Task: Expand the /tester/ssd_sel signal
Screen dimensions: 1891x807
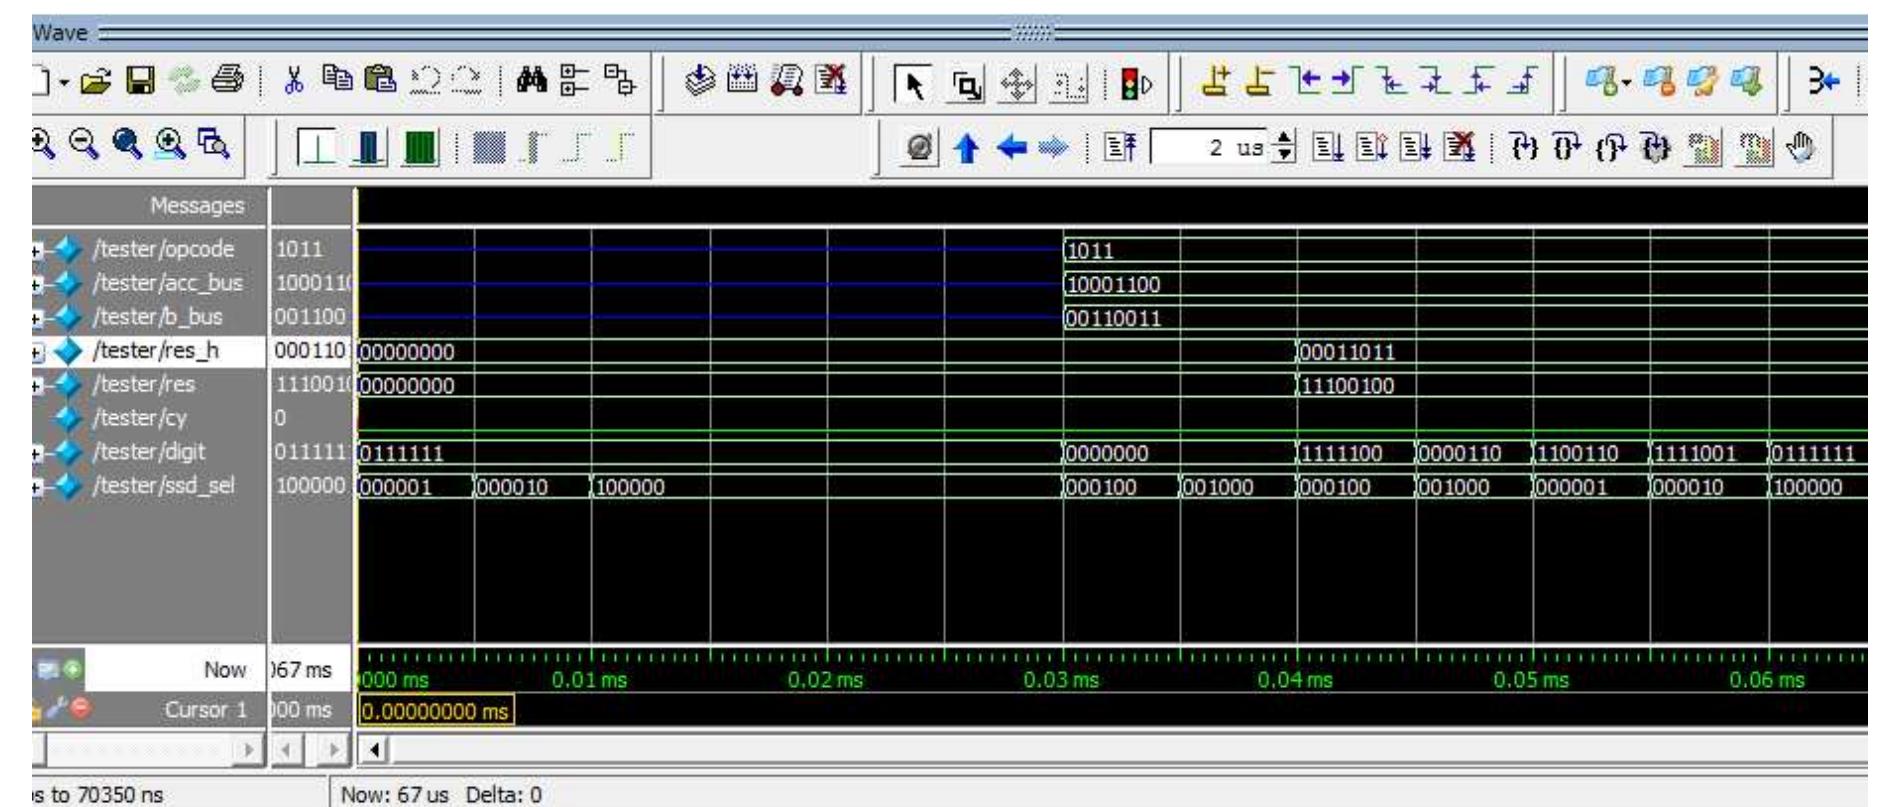Action: (x=38, y=487)
